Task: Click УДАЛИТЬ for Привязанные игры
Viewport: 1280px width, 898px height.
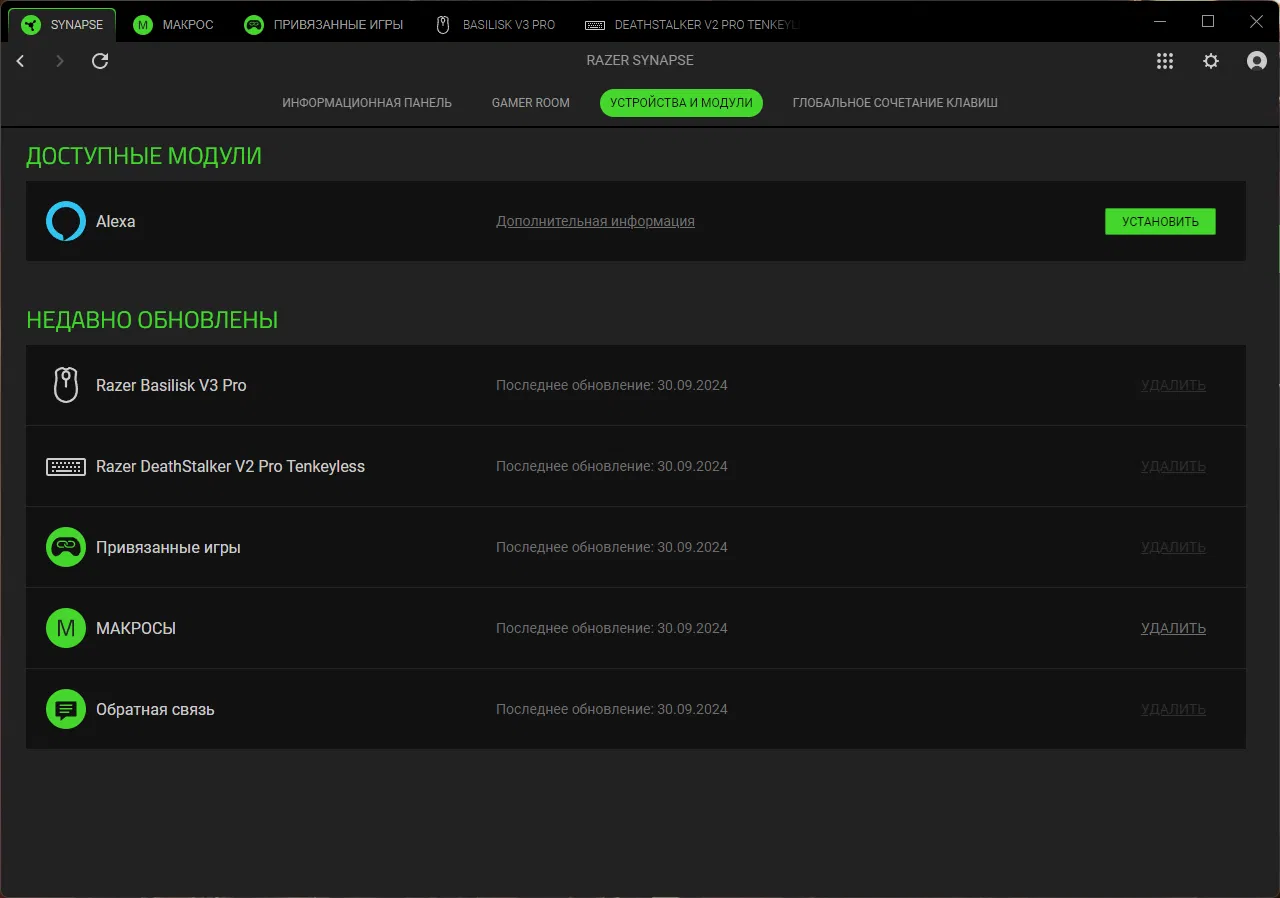Action: tap(1173, 547)
